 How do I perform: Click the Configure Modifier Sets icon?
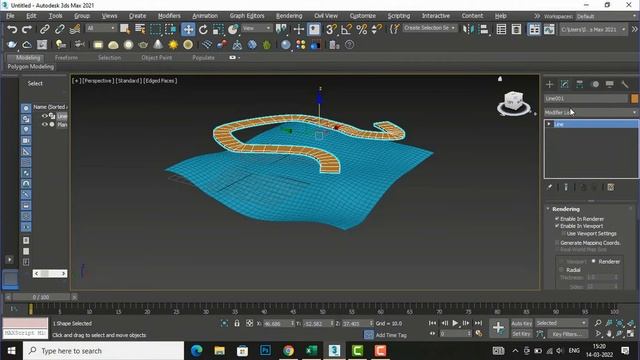click(x=611, y=187)
